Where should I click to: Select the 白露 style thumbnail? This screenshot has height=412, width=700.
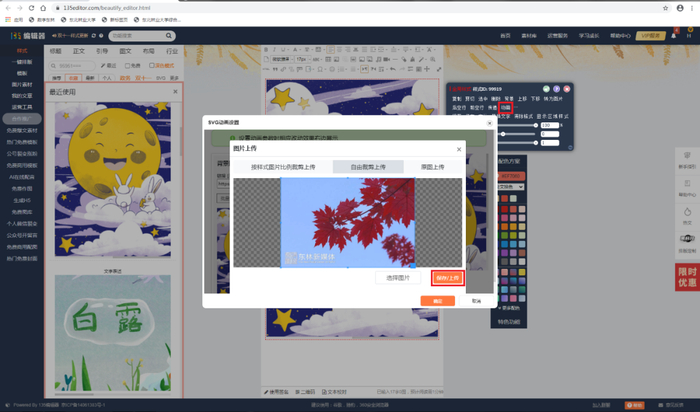[x=112, y=333]
